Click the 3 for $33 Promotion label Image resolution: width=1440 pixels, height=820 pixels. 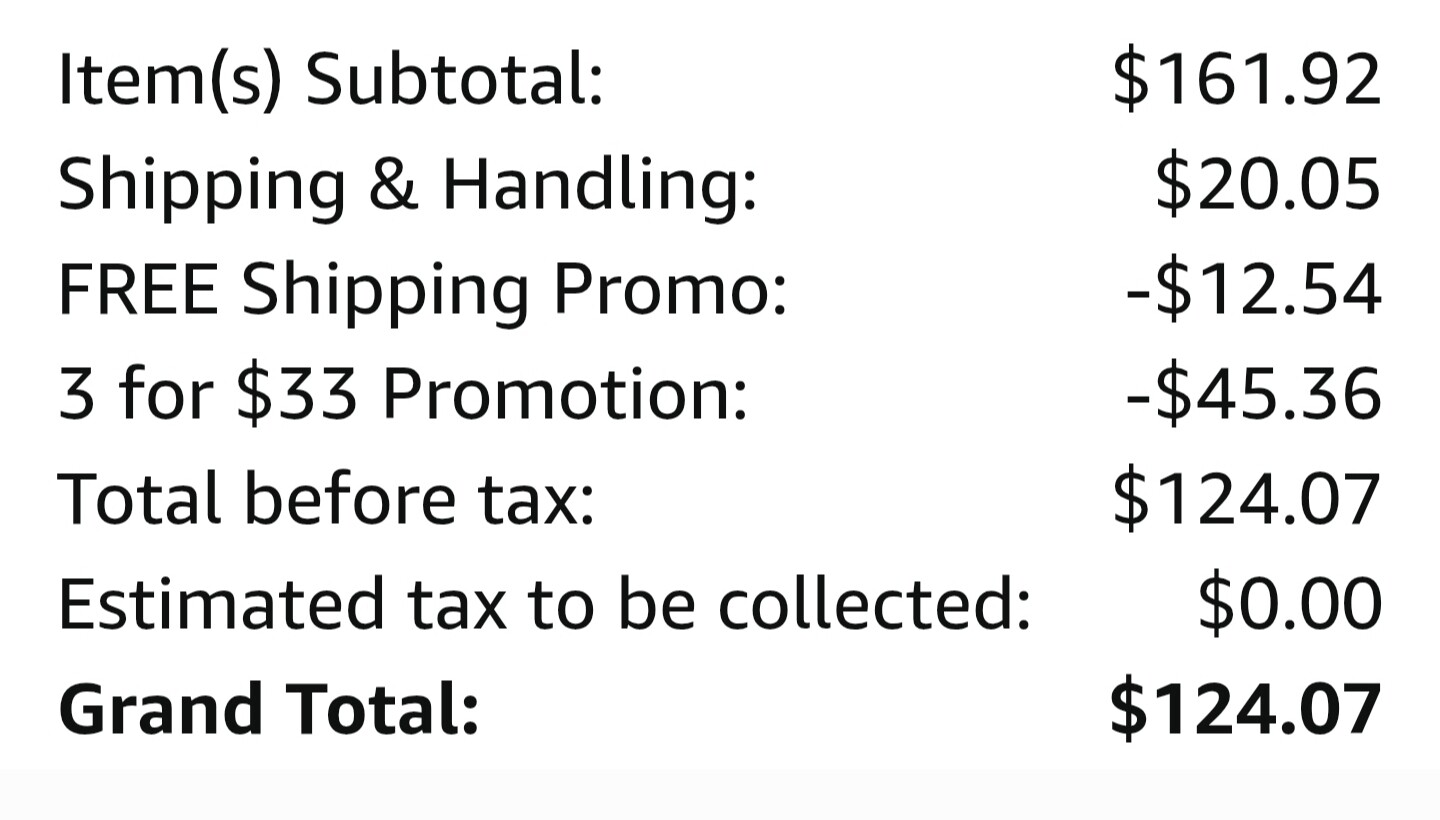[x=403, y=394]
